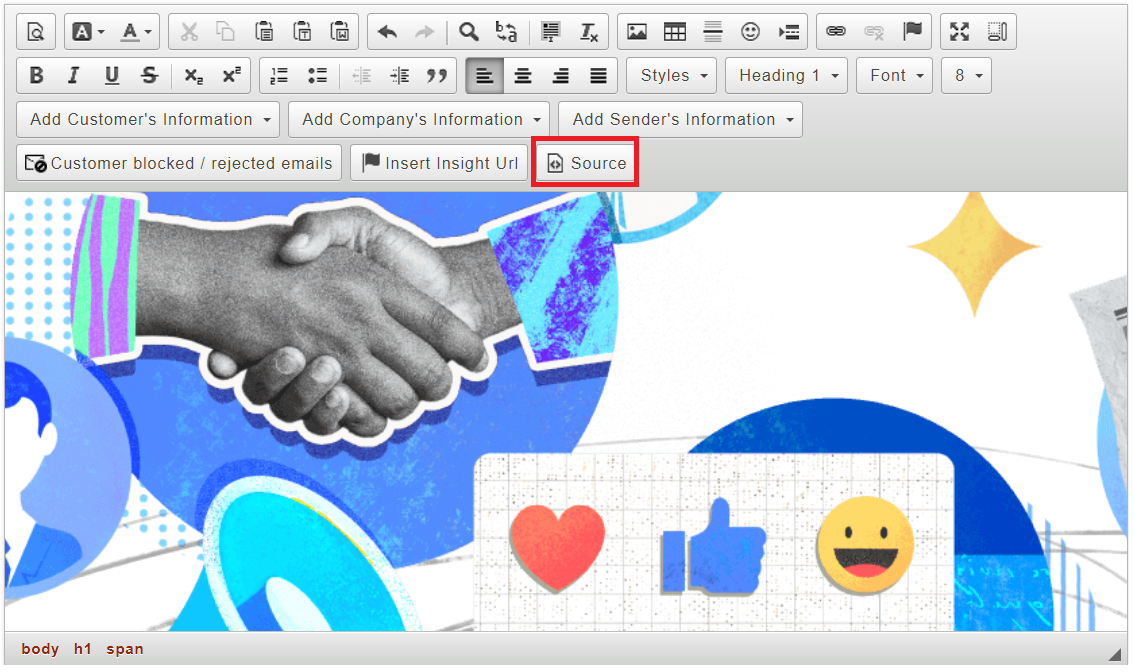Insert a numbered list
The width and height of the screenshot is (1134, 672).
[x=279, y=76]
